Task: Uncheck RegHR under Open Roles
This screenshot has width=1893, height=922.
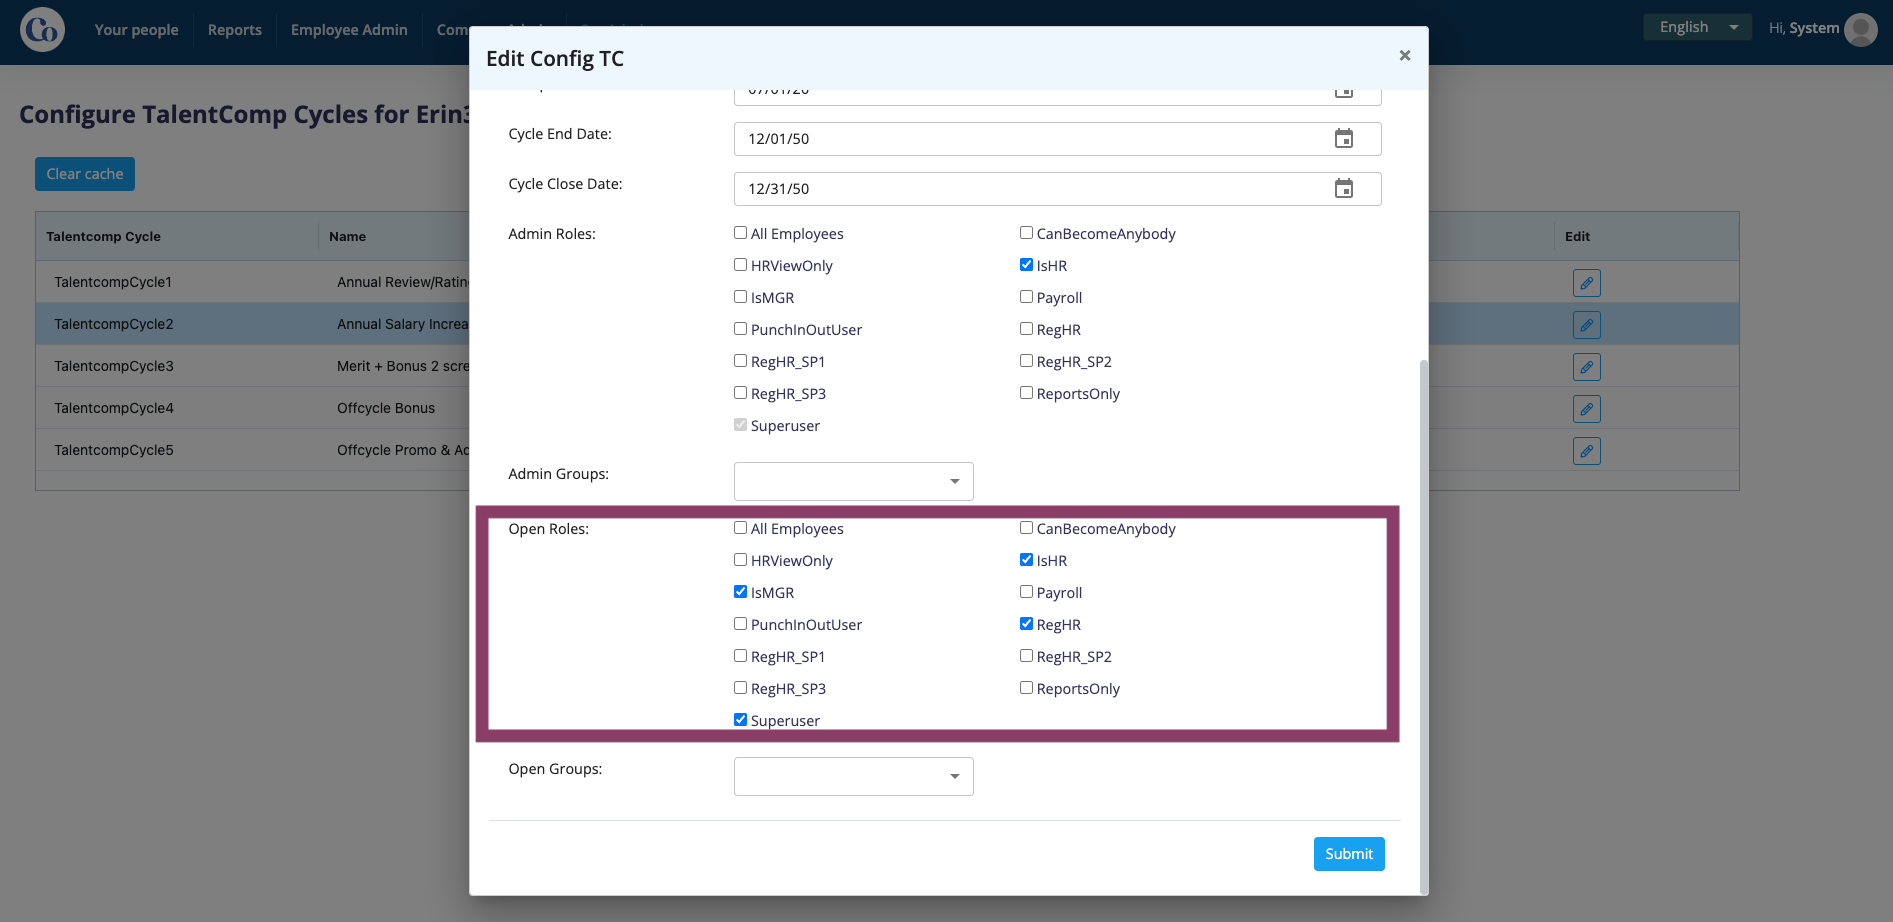Action: (1026, 624)
